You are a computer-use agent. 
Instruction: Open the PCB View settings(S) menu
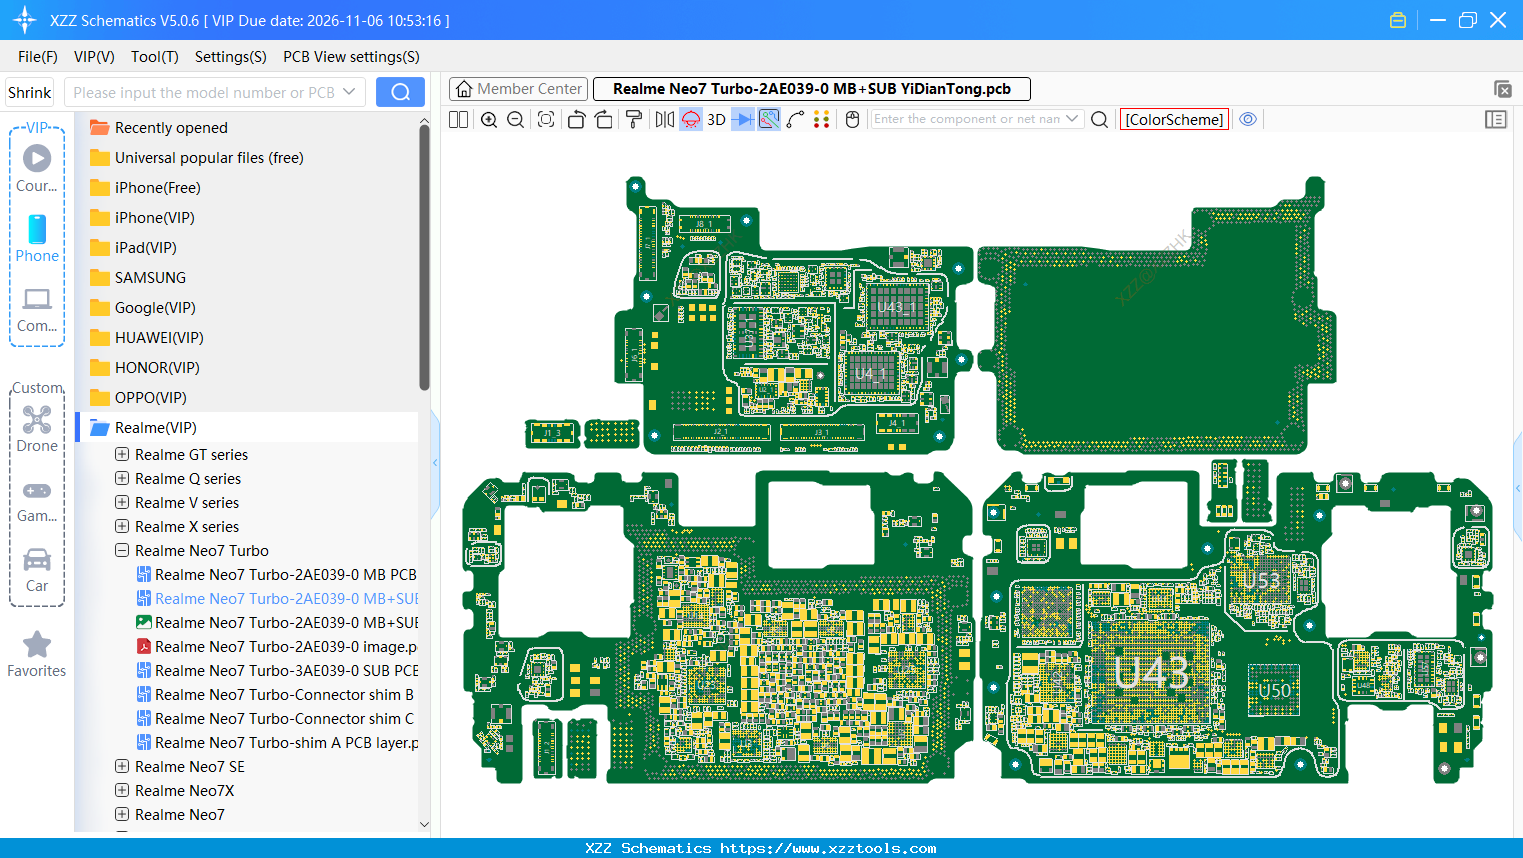click(351, 57)
